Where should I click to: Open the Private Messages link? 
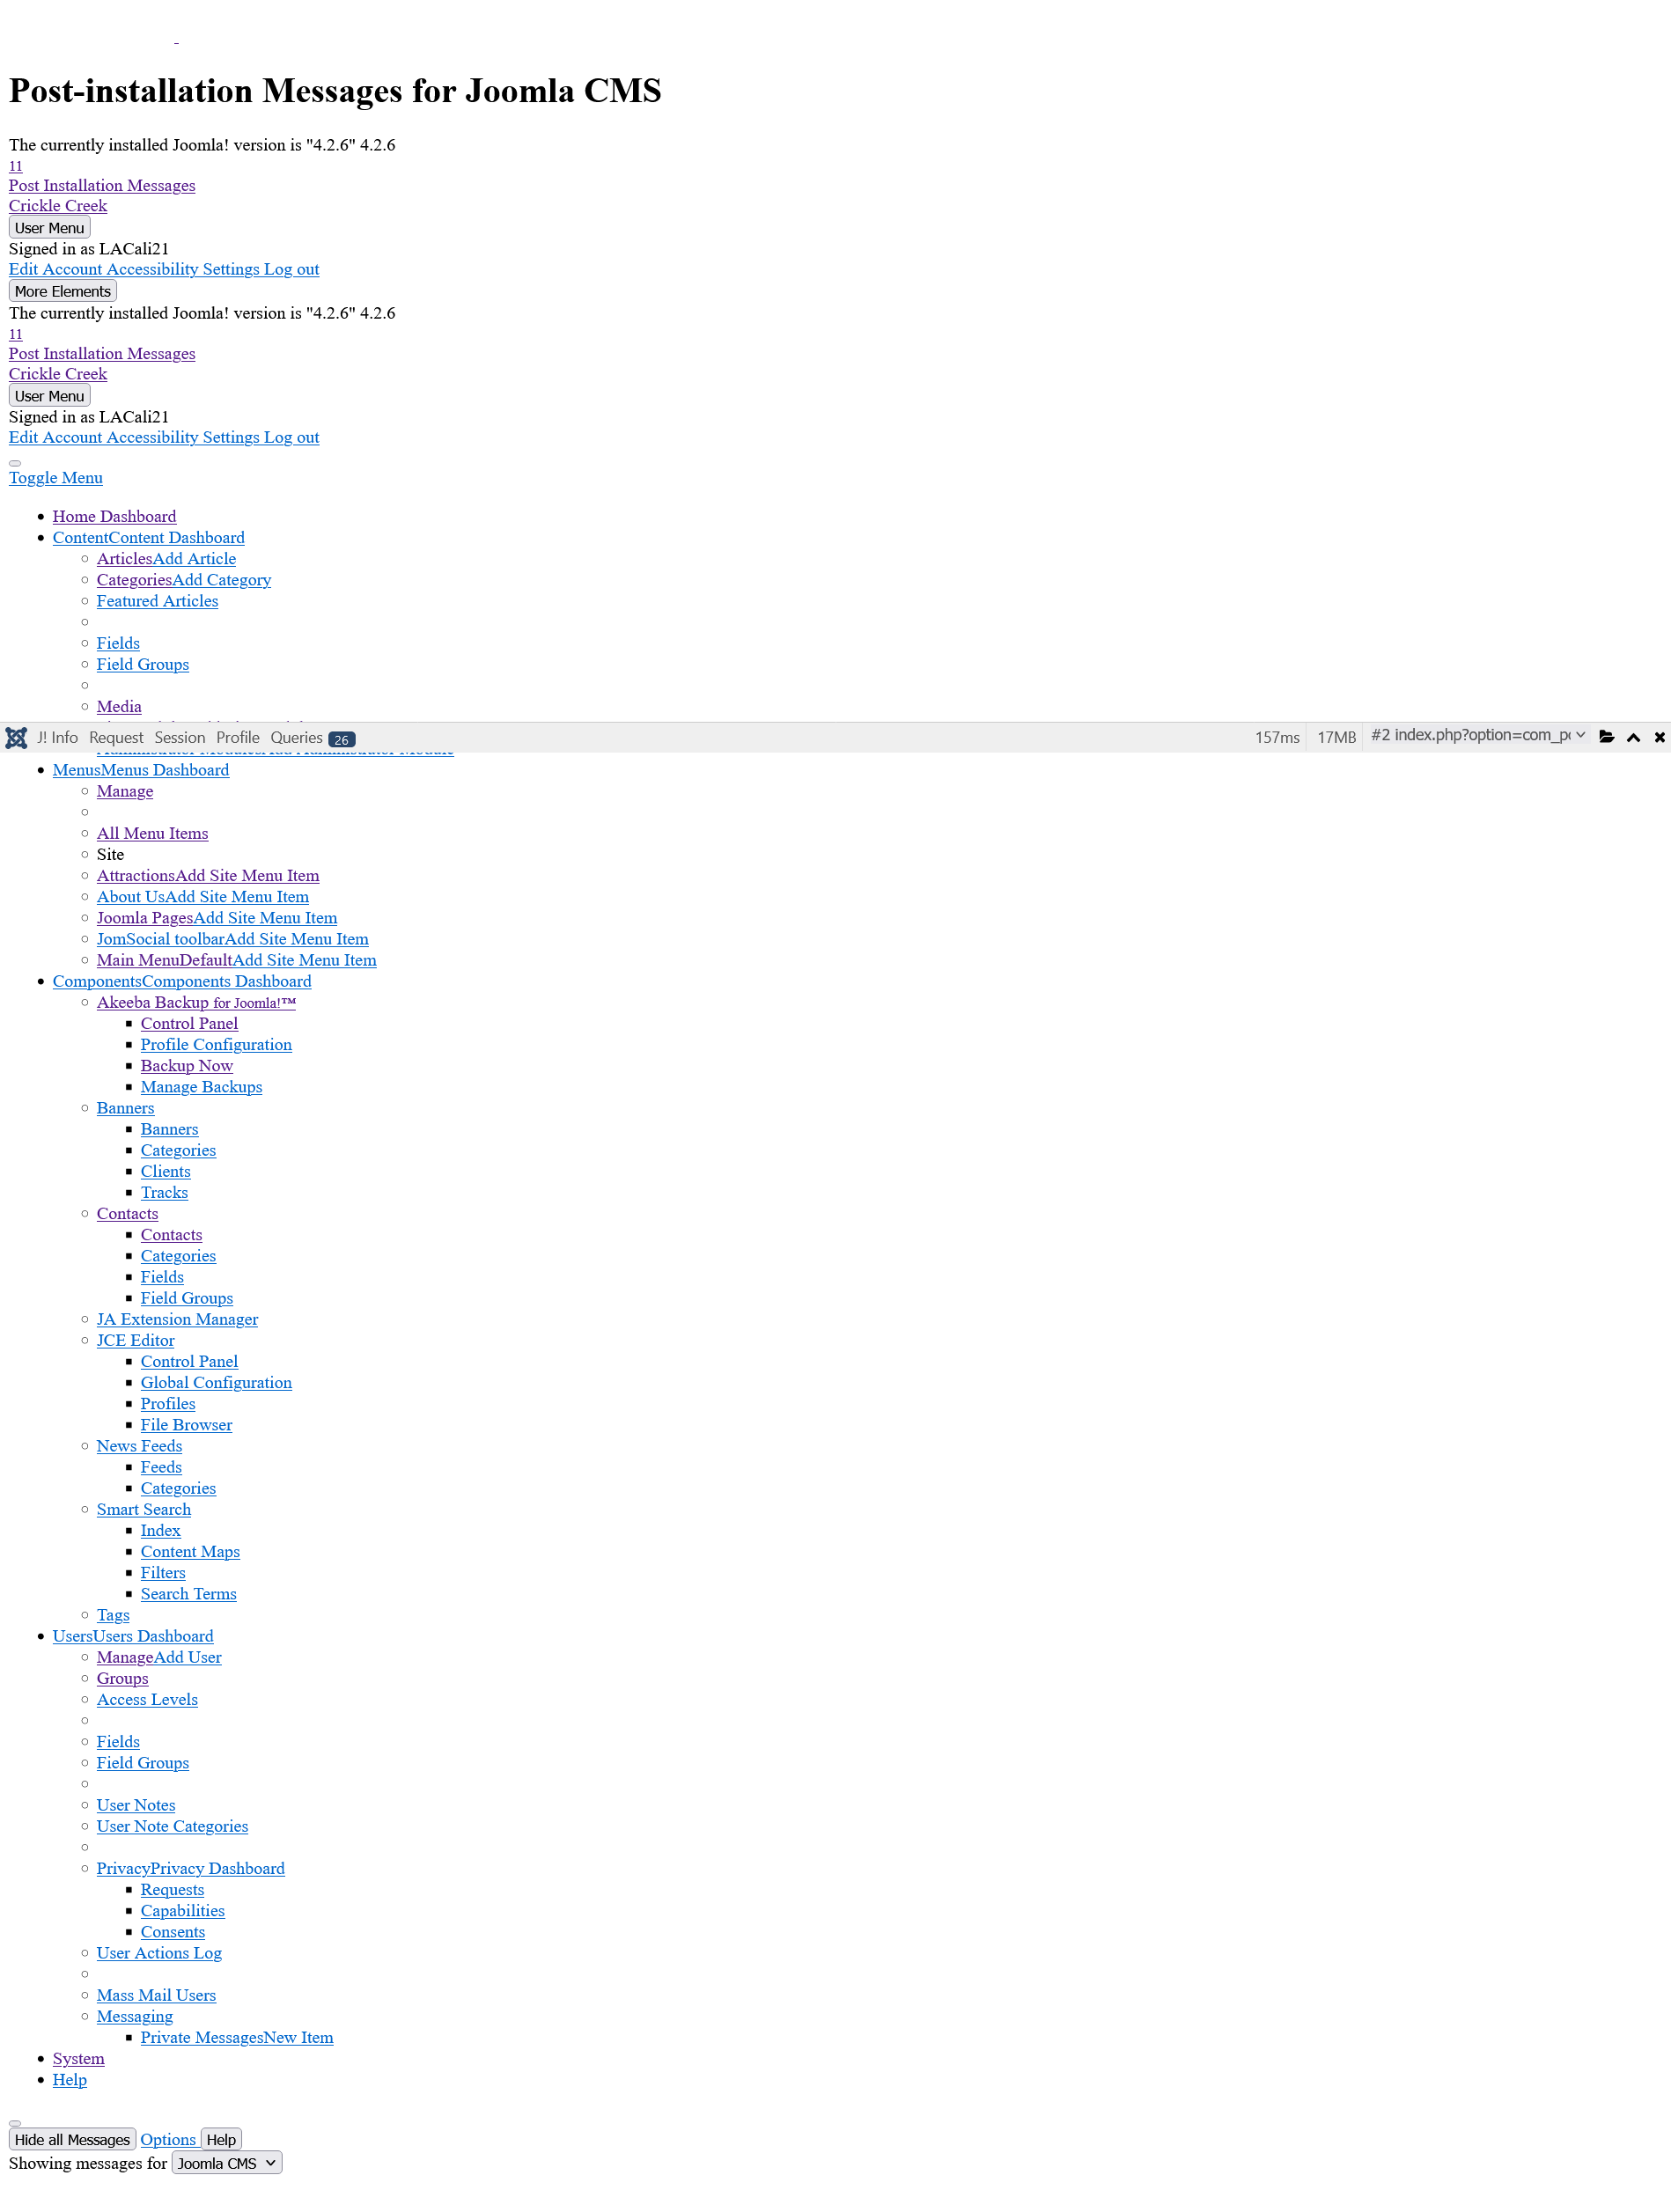[202, 2038]
